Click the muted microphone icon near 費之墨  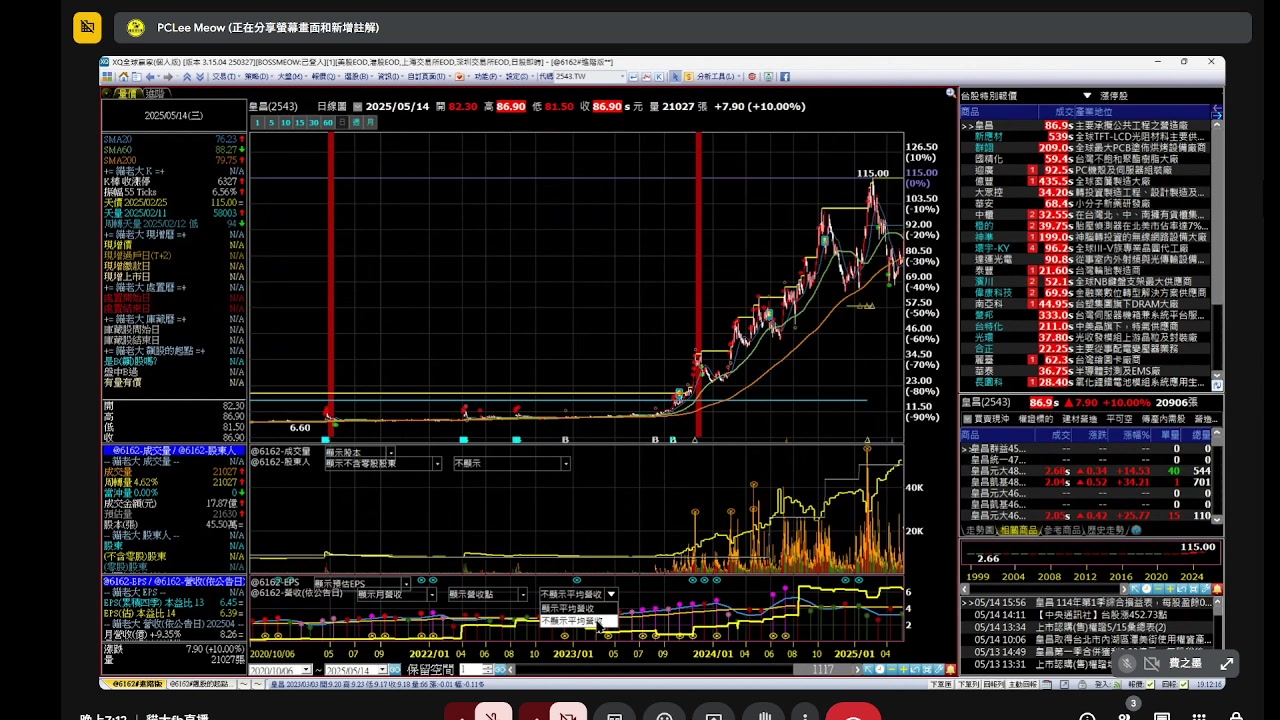pos(1128,663)
